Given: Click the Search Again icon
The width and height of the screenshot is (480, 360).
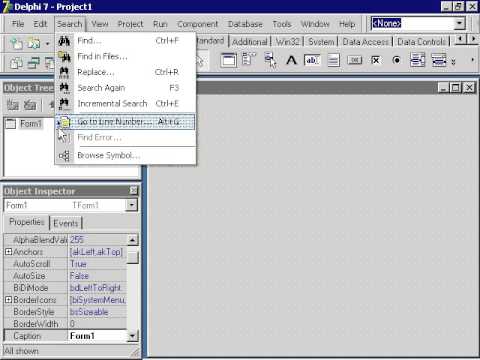Looking at the screenshot, I should (64, 88).
